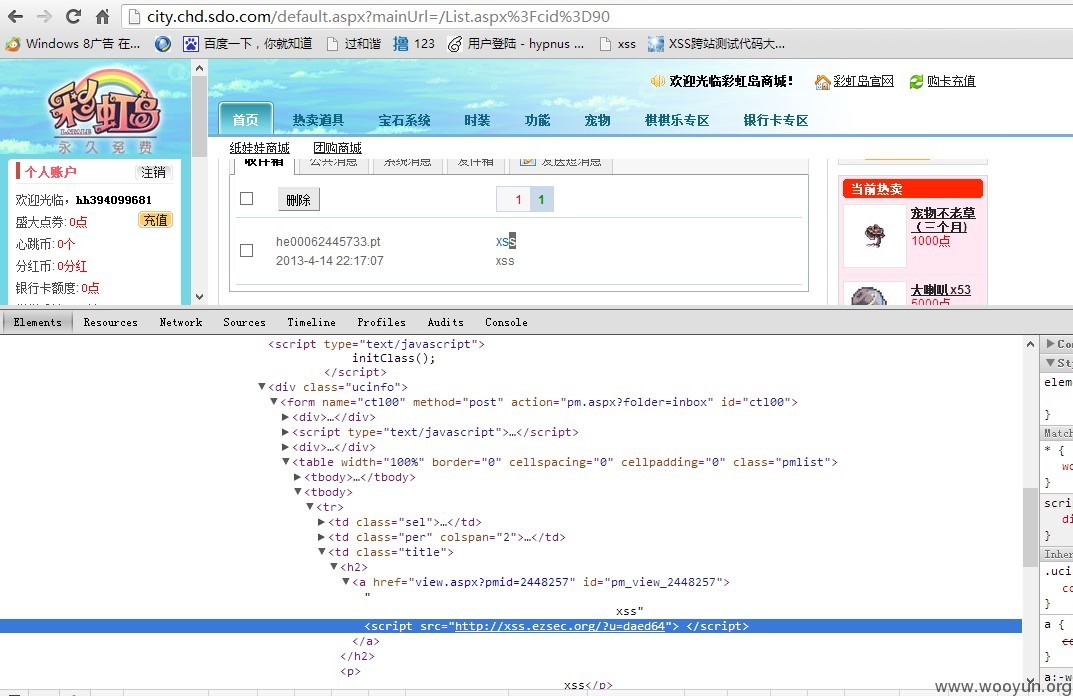Open the 过和谐 bookmark
Screen dimensions: 1073x696
tap(354, 44)
